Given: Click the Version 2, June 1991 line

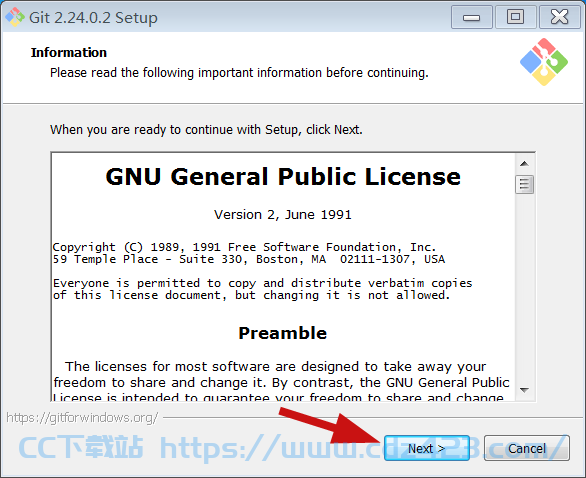Looking at the screenshot, I should 283,215.
